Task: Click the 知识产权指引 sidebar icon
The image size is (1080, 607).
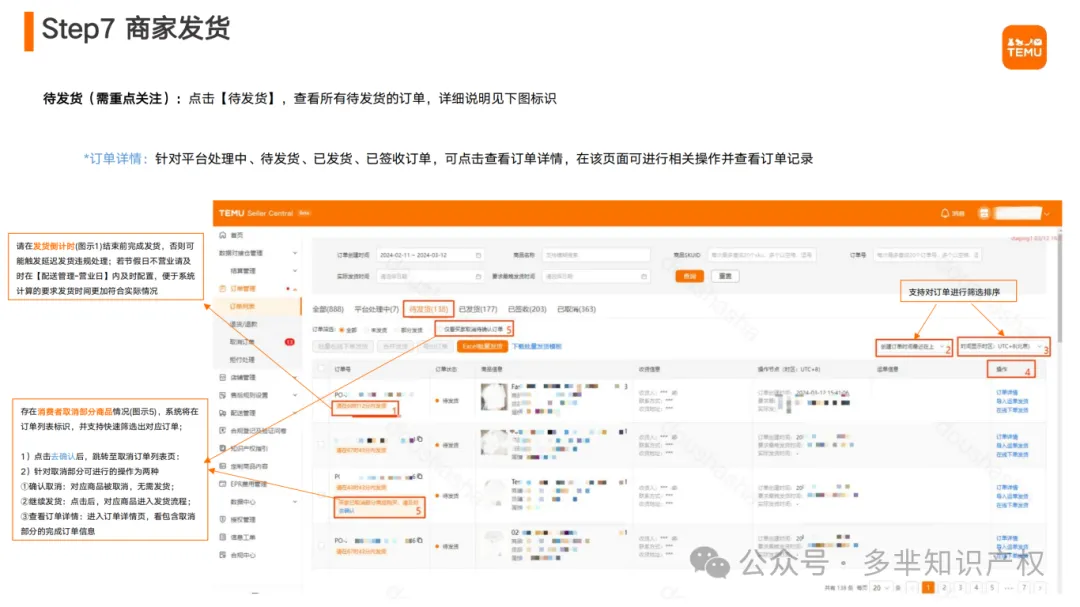Action: click(x=222, y=449)
